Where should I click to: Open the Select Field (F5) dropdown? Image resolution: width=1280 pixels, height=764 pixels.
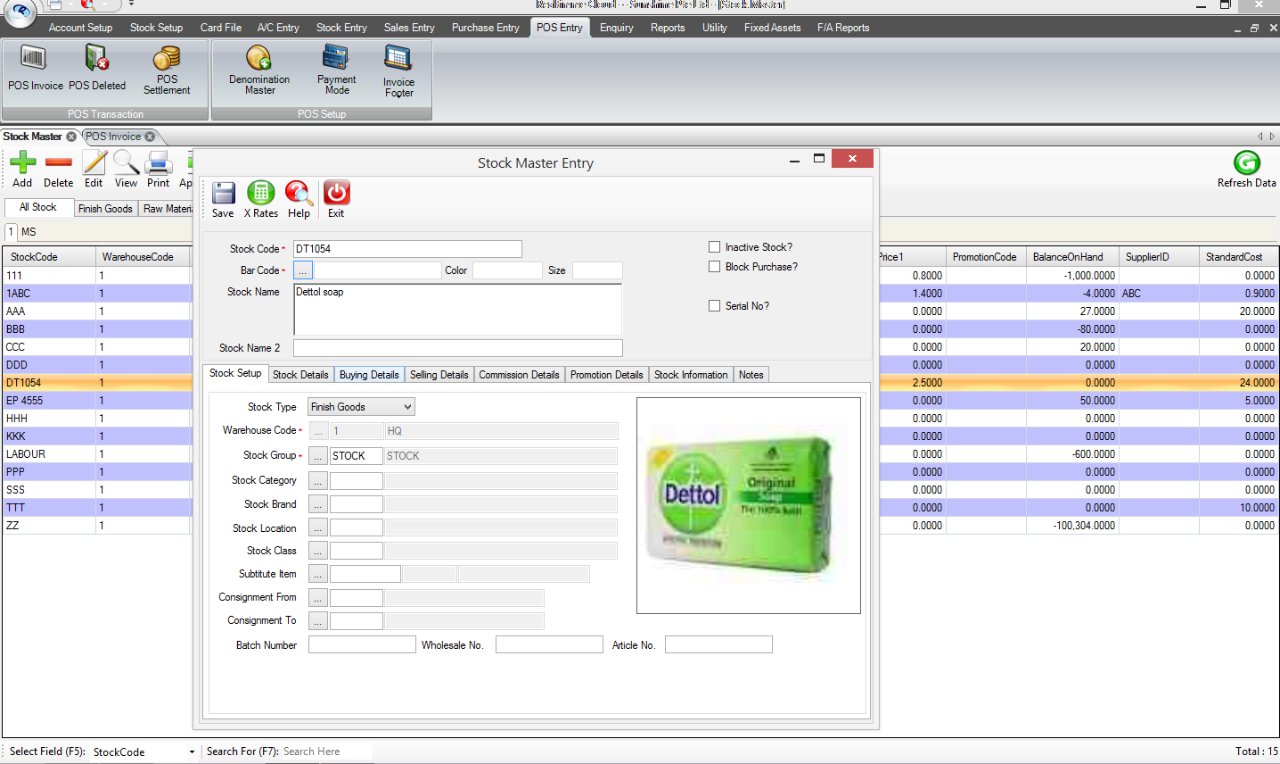193,751
